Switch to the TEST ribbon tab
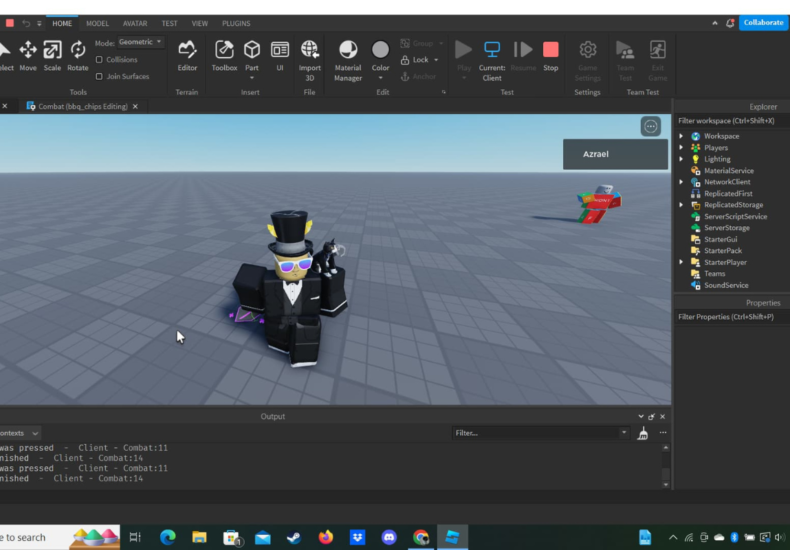790x550 pixels. 169,23
